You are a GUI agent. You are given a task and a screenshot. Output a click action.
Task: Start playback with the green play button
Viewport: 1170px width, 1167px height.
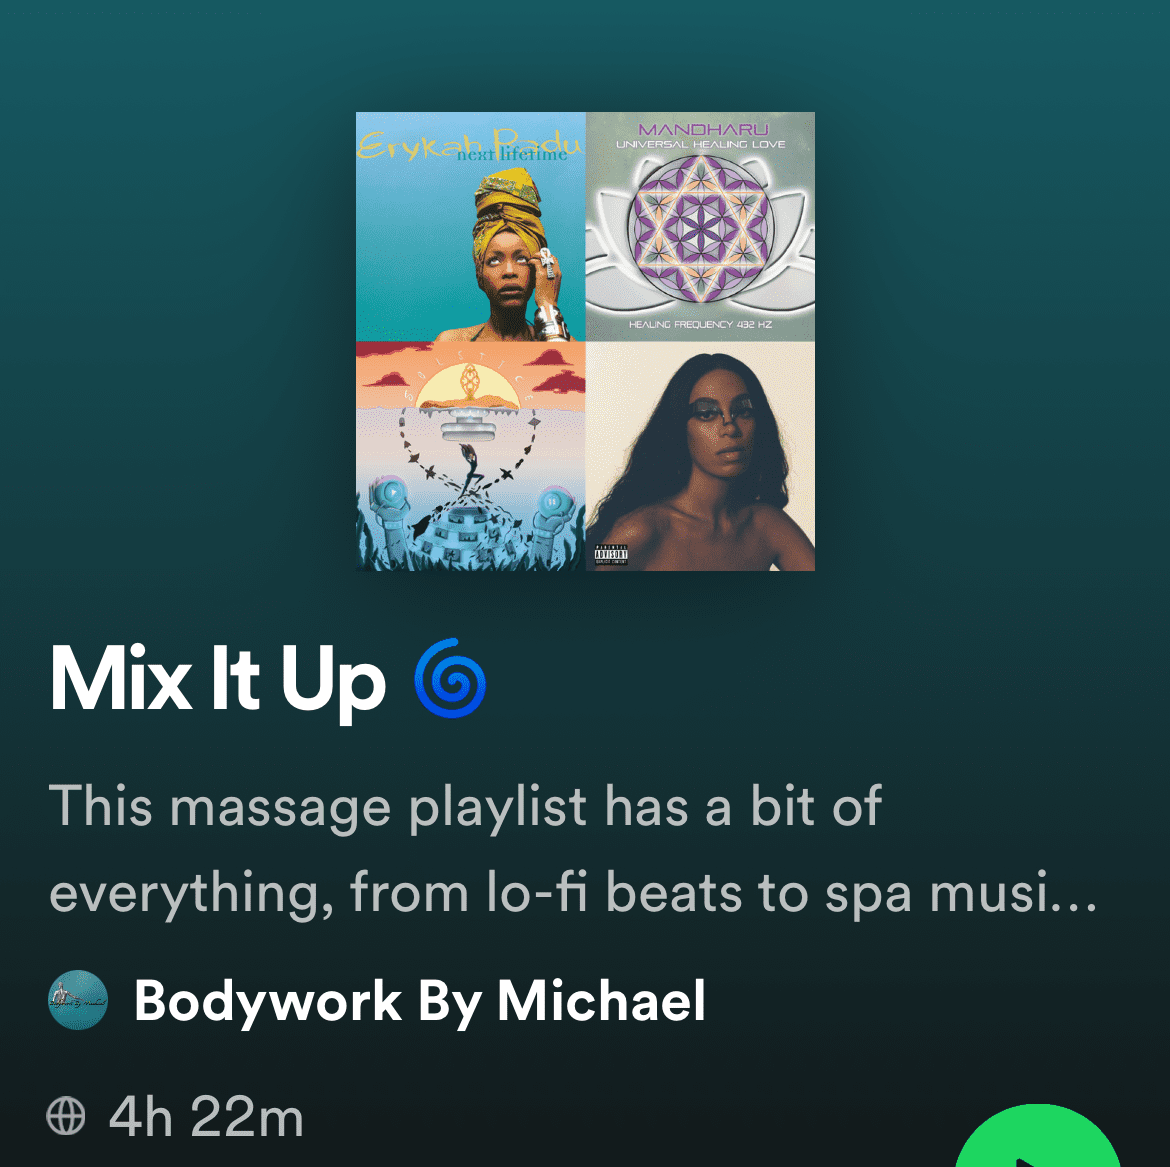[x=1036, y=1136]
